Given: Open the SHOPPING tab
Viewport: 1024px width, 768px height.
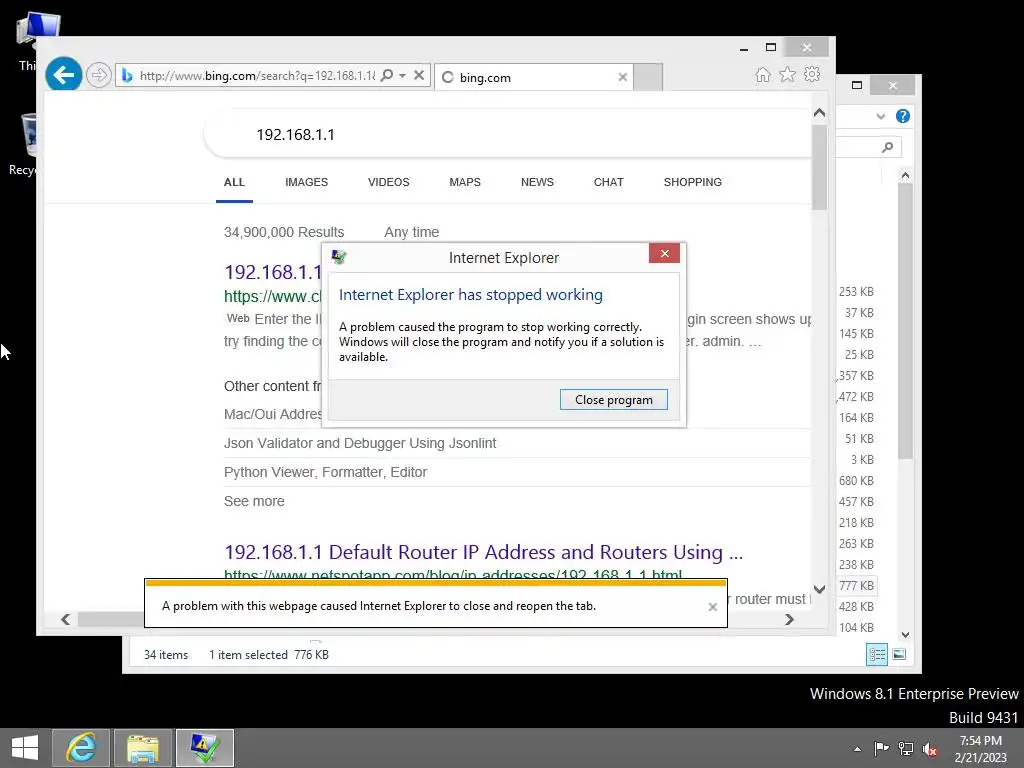Looking at the screenshot, I should [693, 182].
